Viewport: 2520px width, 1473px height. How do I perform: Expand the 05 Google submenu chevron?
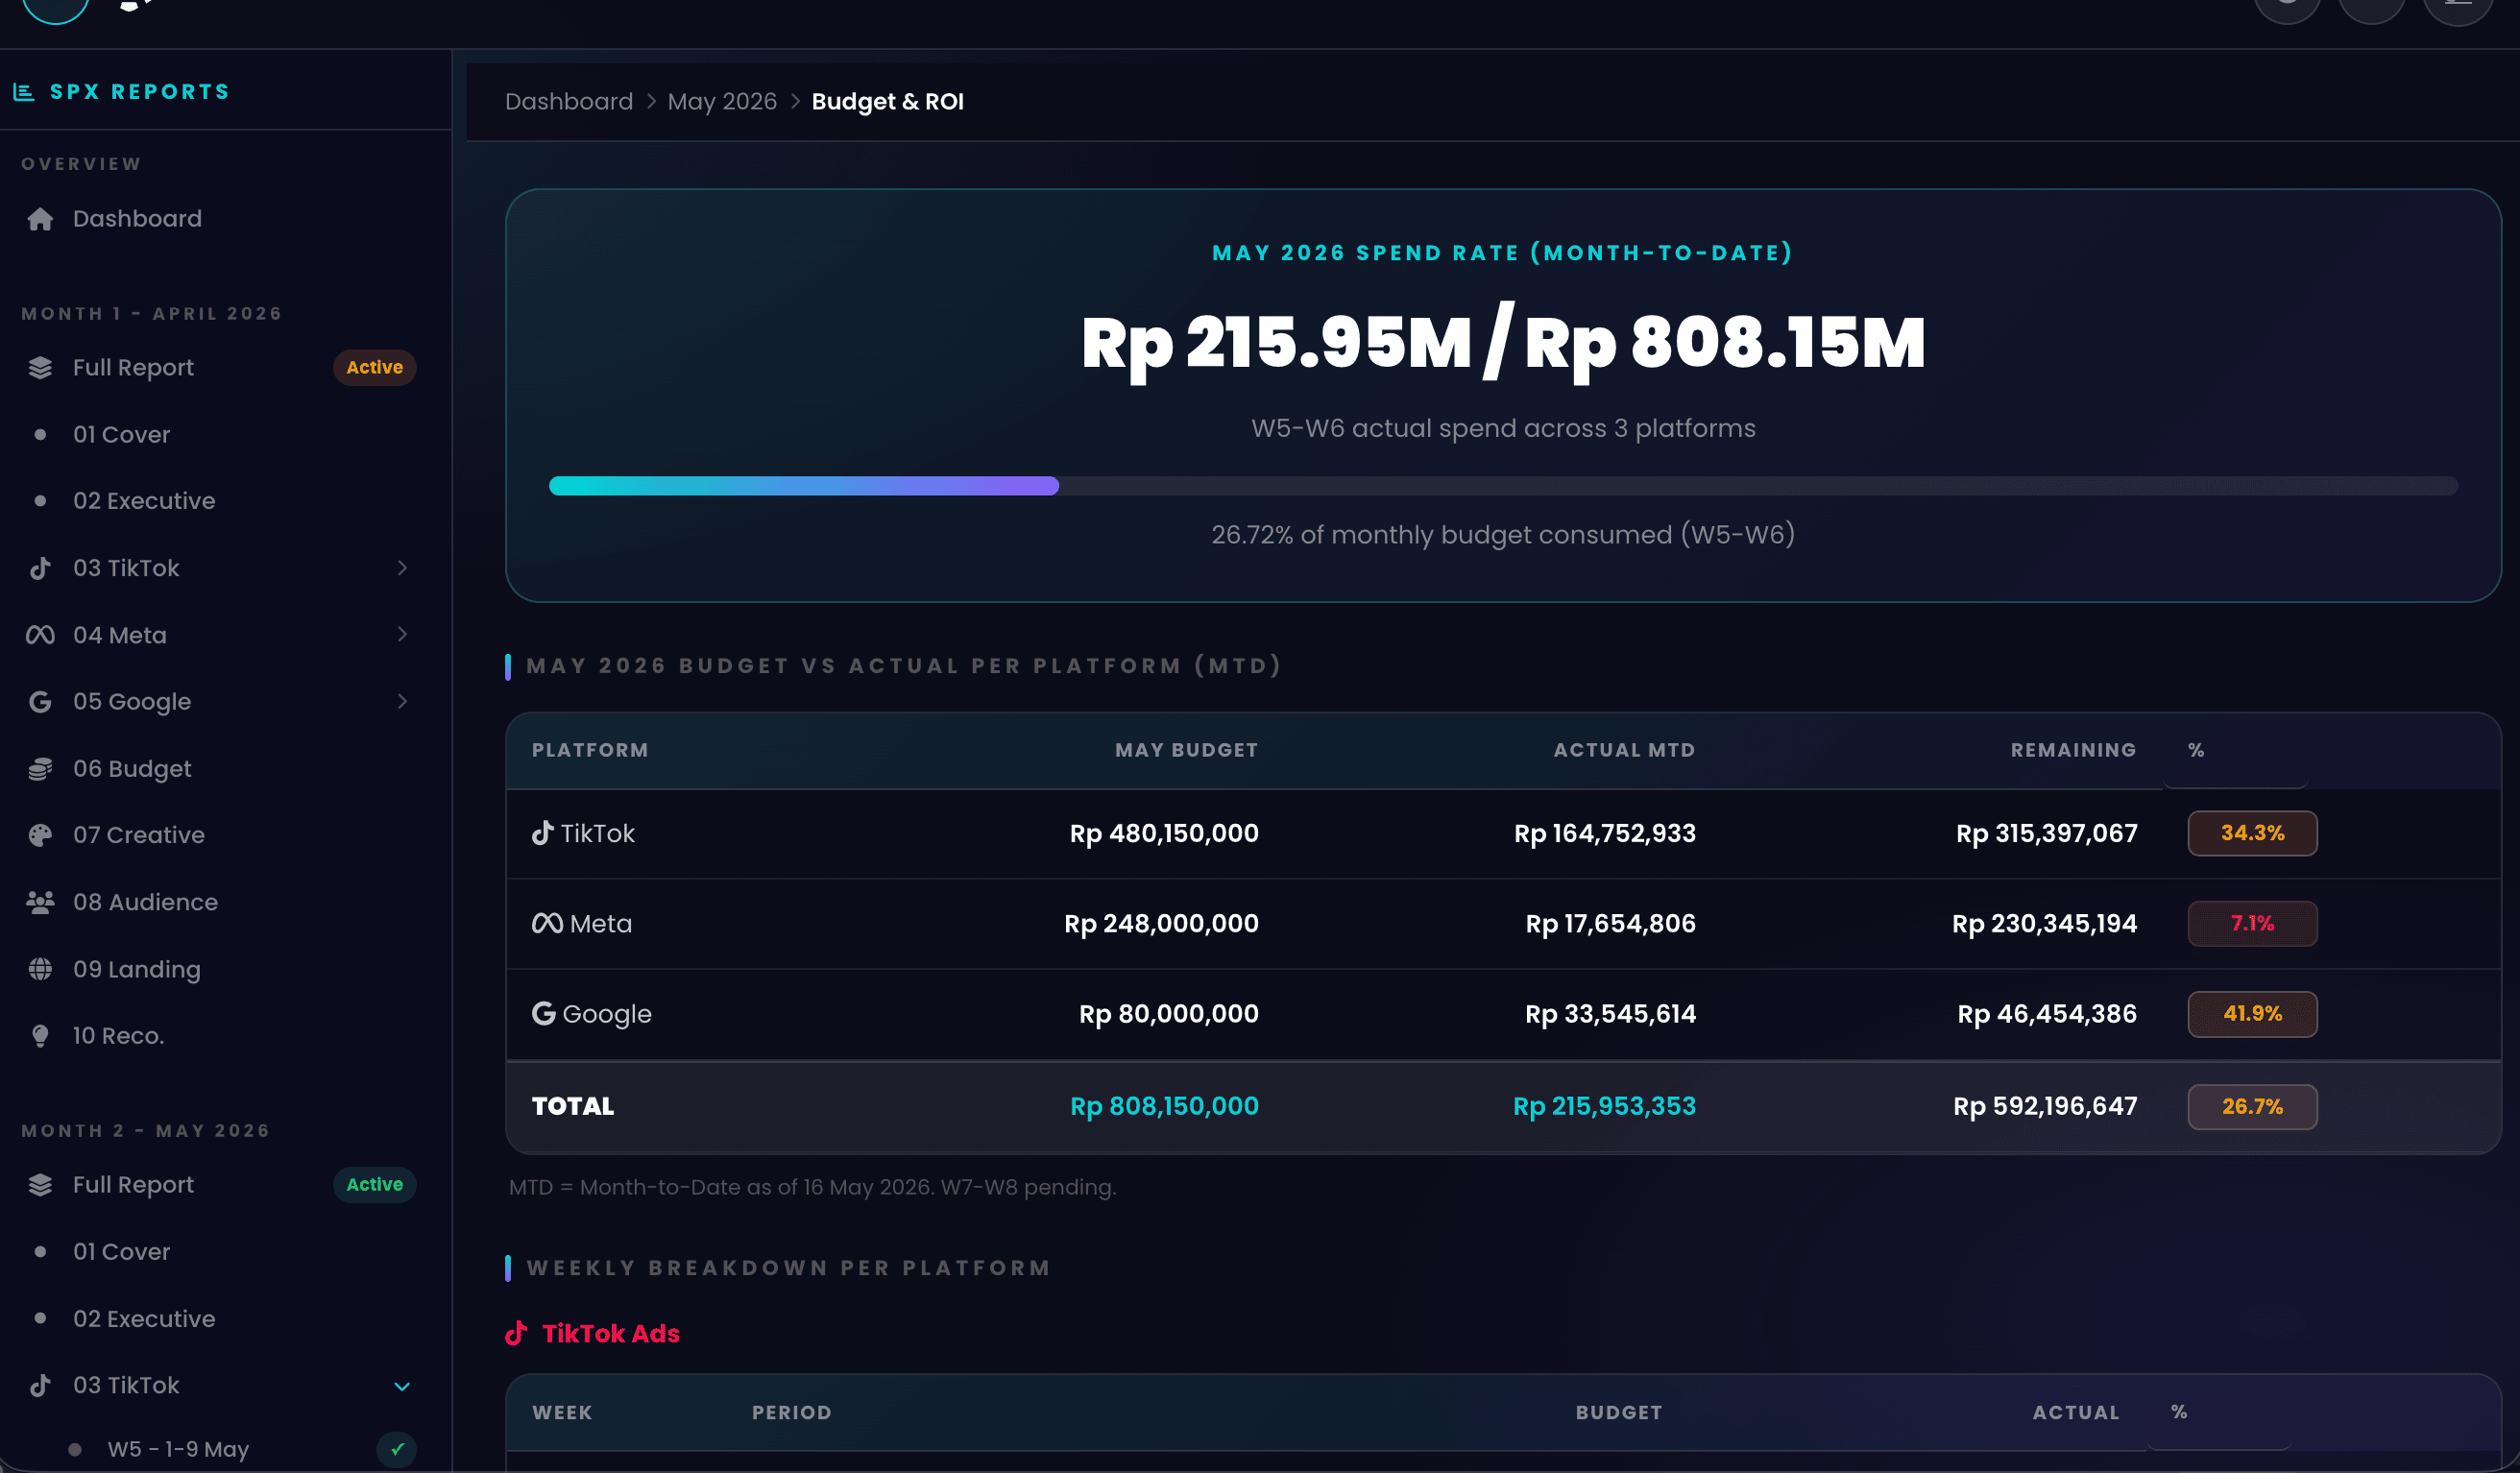pos(402,701)
